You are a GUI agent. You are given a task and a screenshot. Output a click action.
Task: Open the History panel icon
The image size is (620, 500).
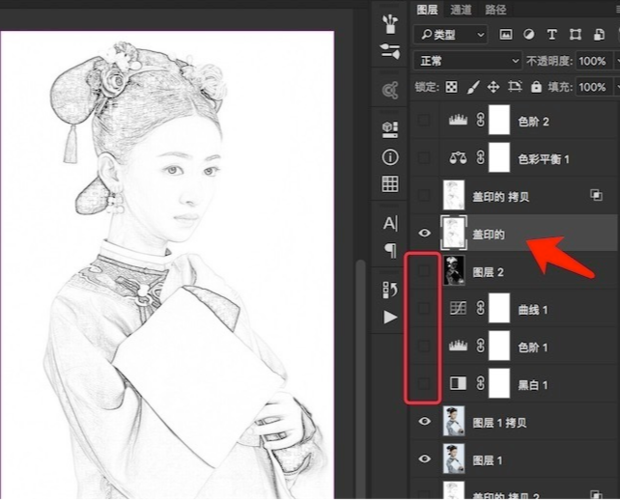pos(390,290)
